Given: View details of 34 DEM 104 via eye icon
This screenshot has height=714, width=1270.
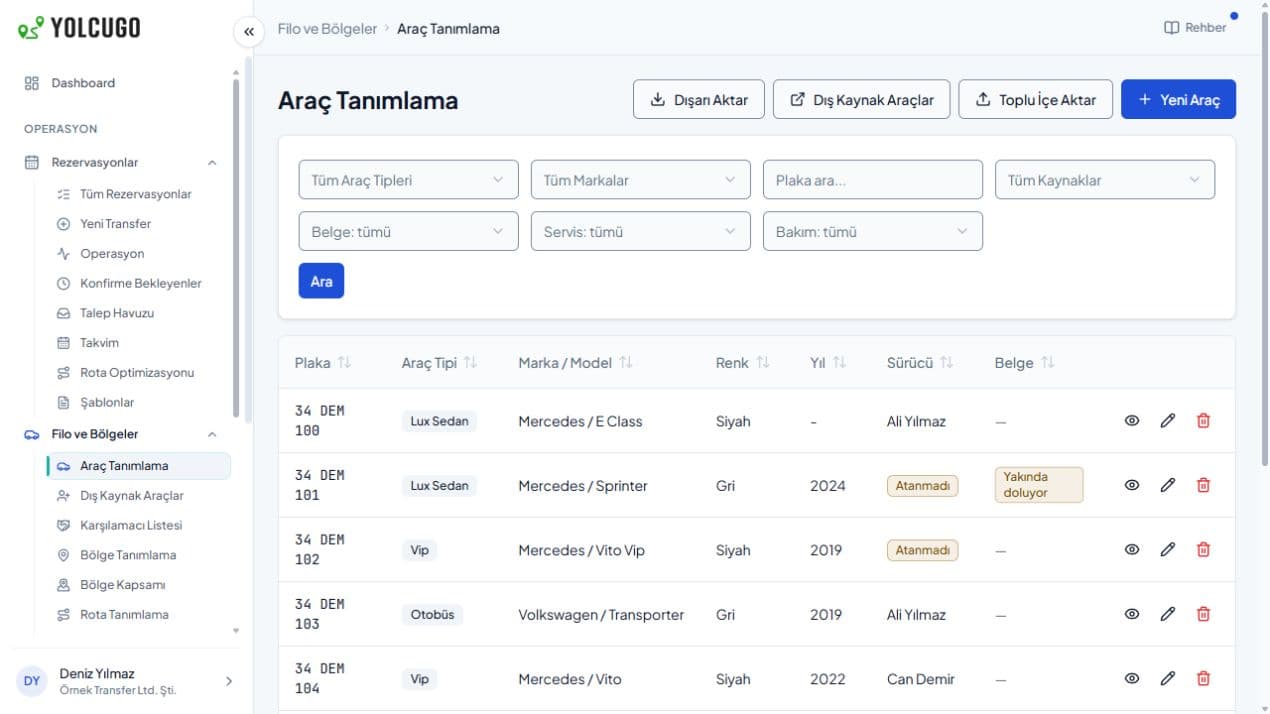Looking at the screenshot, I should [x=1132, y=678].
